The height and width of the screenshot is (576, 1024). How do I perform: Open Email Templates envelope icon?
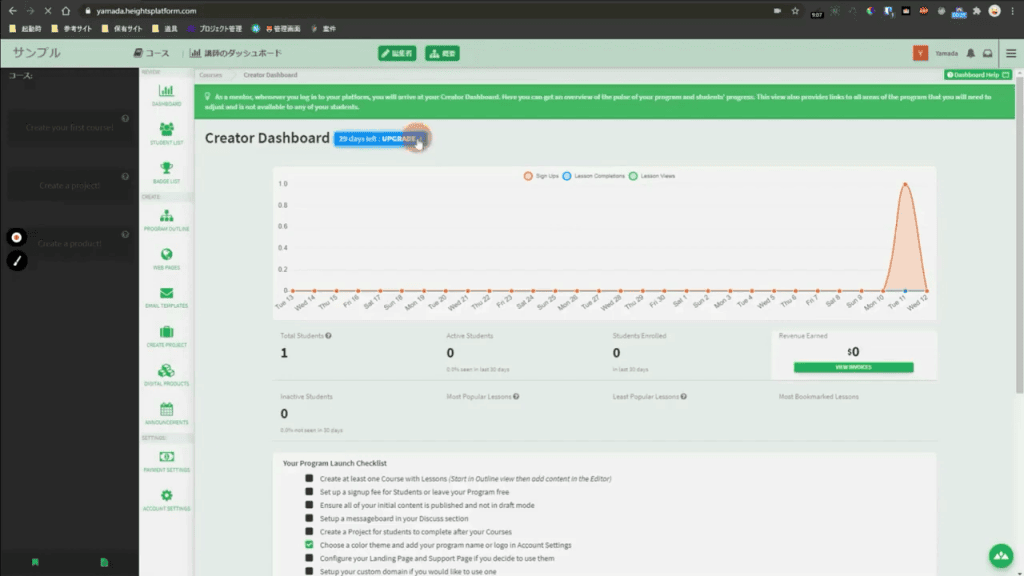166,297
